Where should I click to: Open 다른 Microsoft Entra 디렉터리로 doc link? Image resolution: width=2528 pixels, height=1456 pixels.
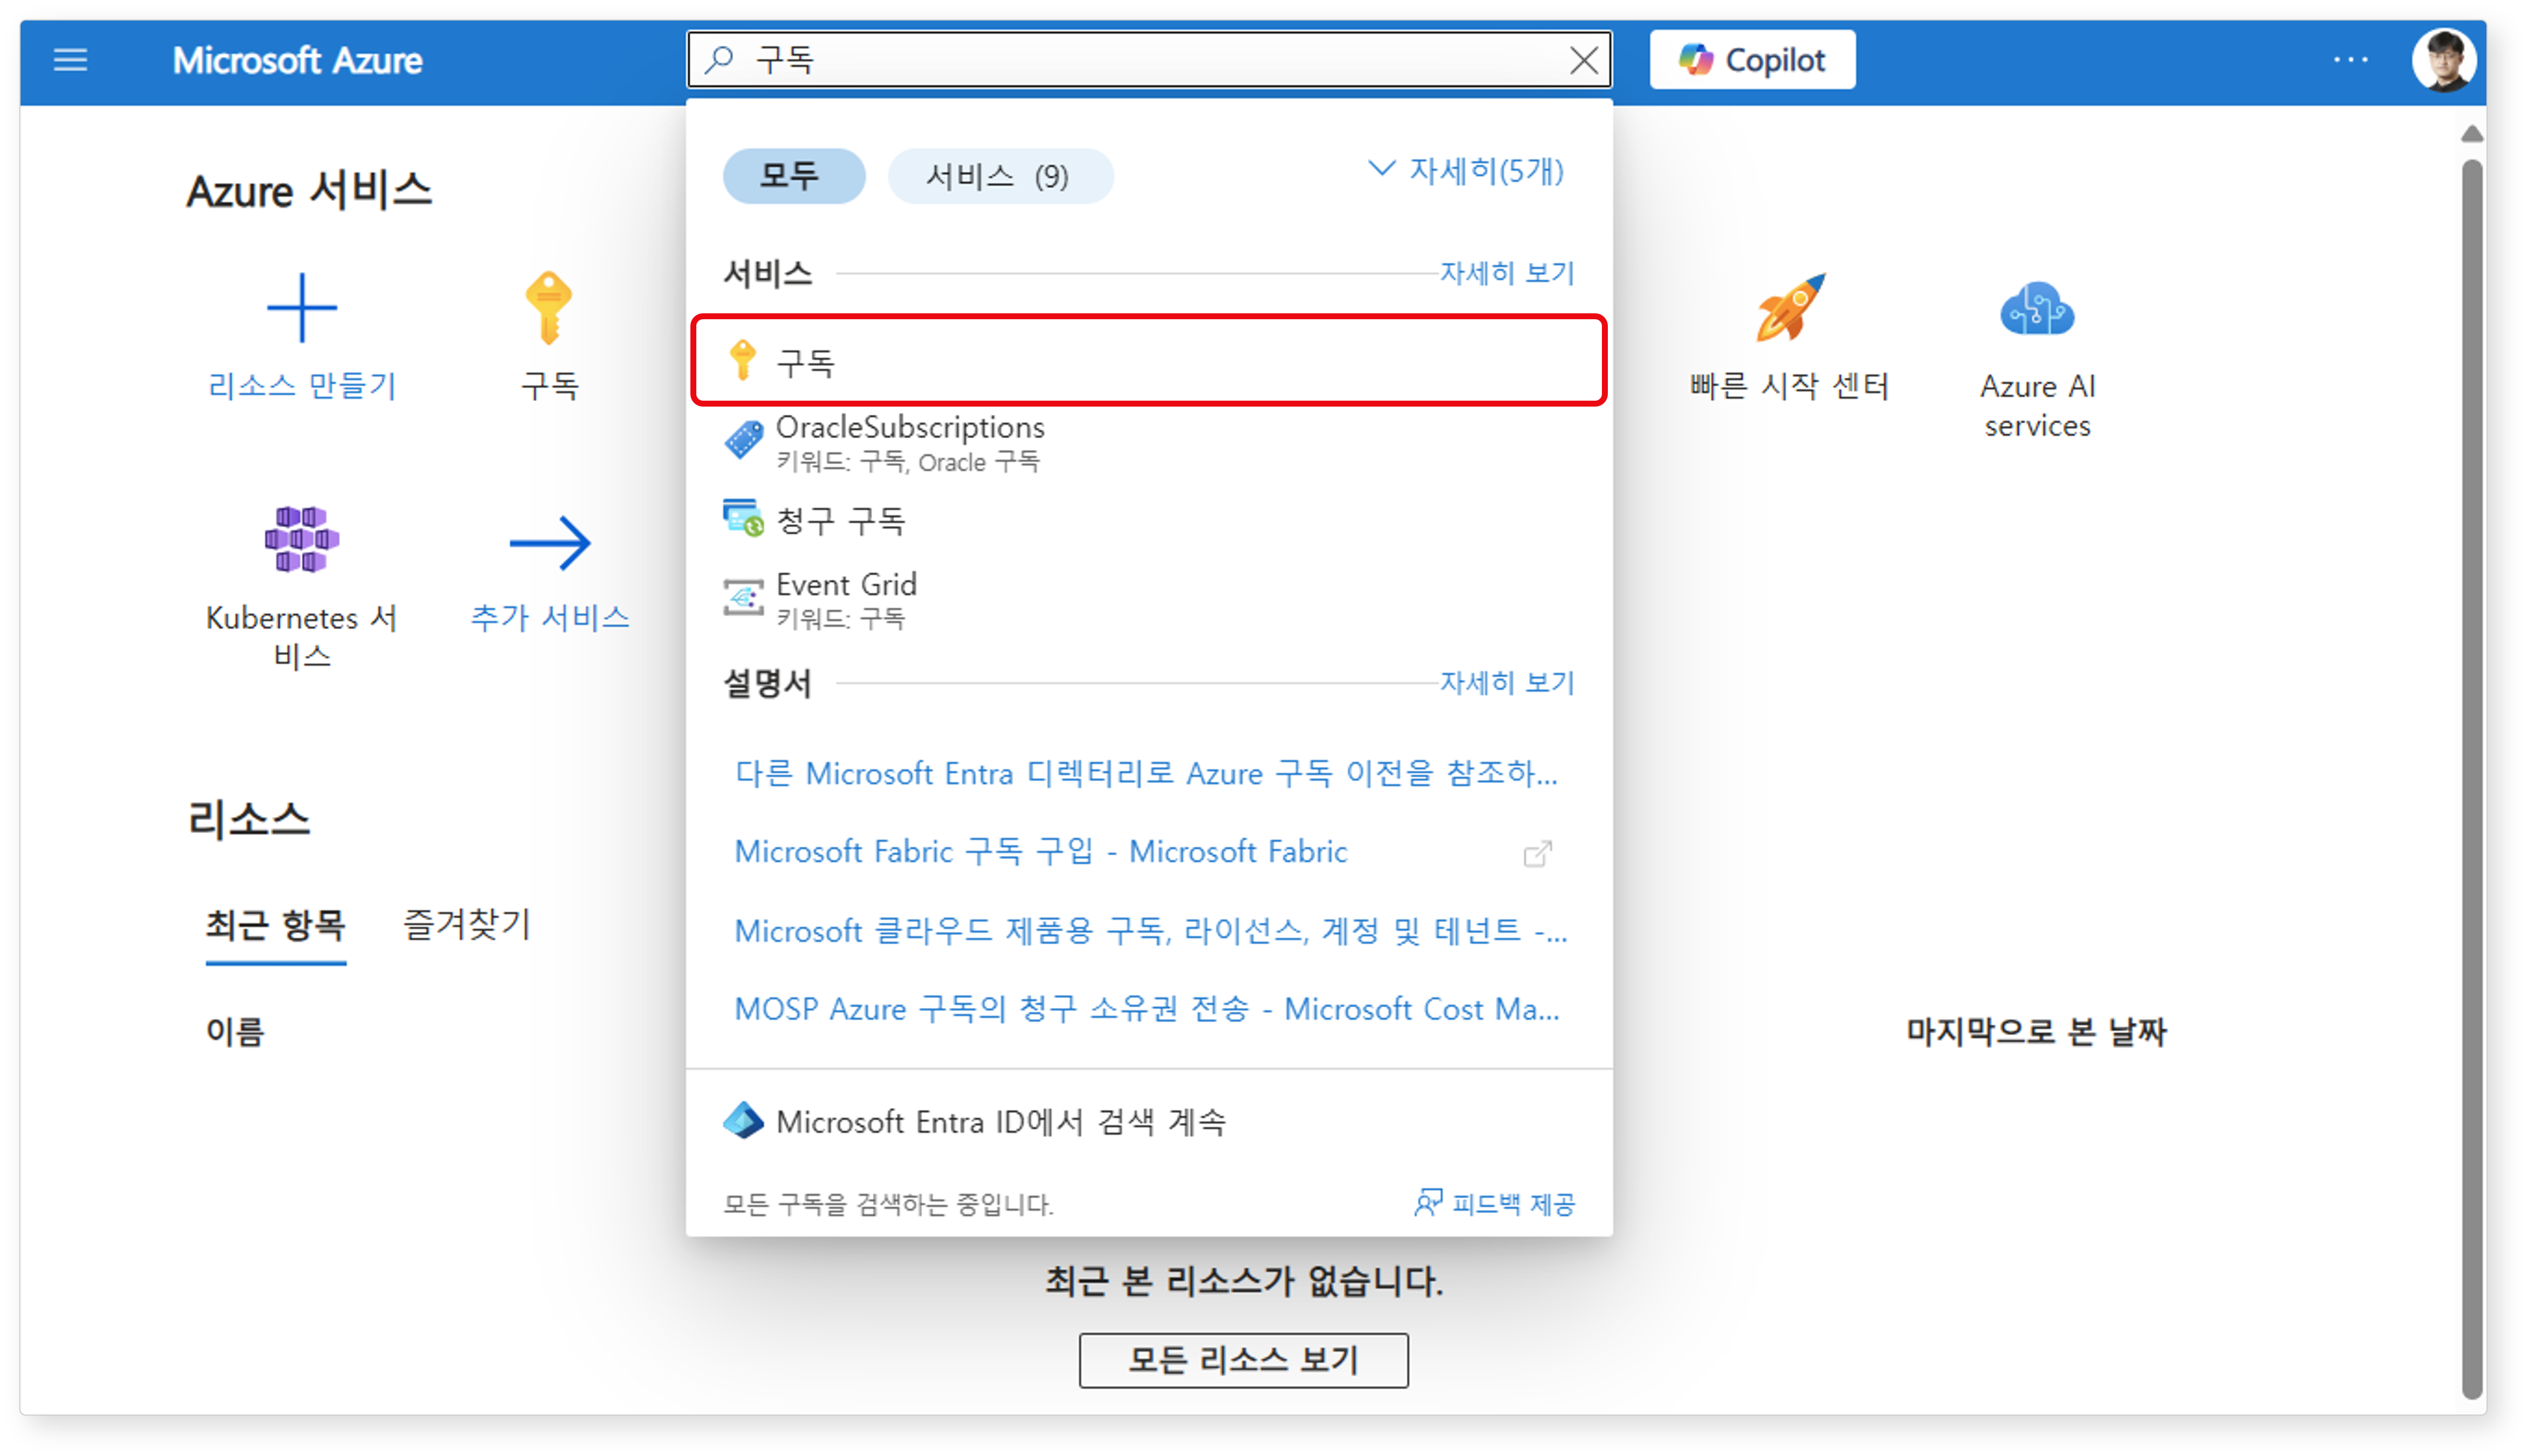(x=1146, y=773)
